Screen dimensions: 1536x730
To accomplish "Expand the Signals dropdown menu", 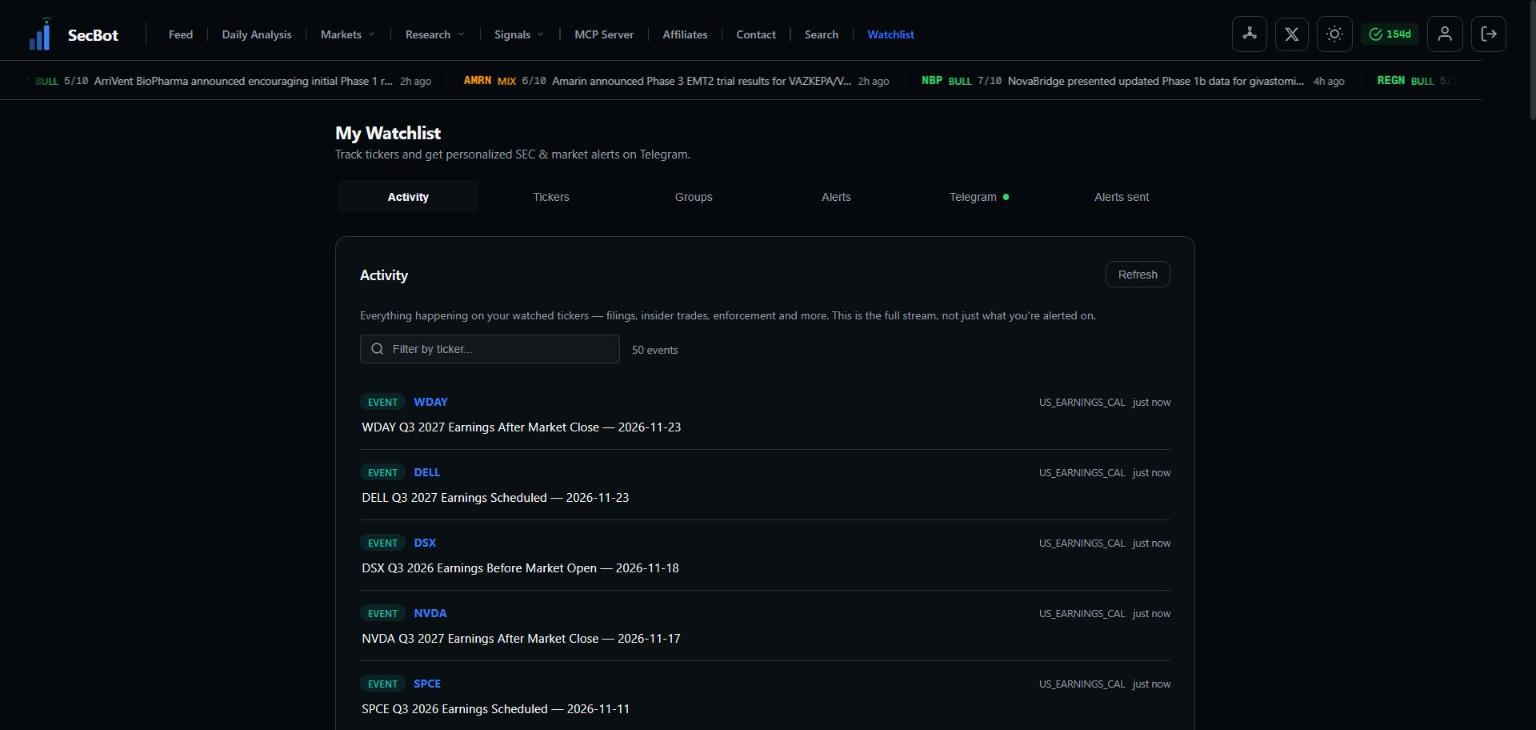I will point(519,34).
